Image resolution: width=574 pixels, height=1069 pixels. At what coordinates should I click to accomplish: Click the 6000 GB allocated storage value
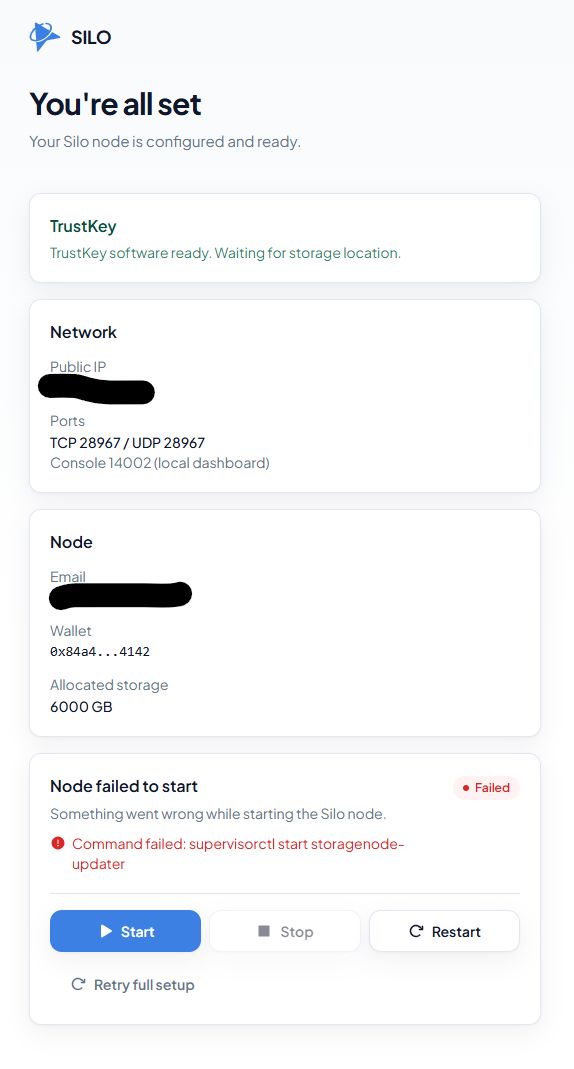[x=81, y=706]
